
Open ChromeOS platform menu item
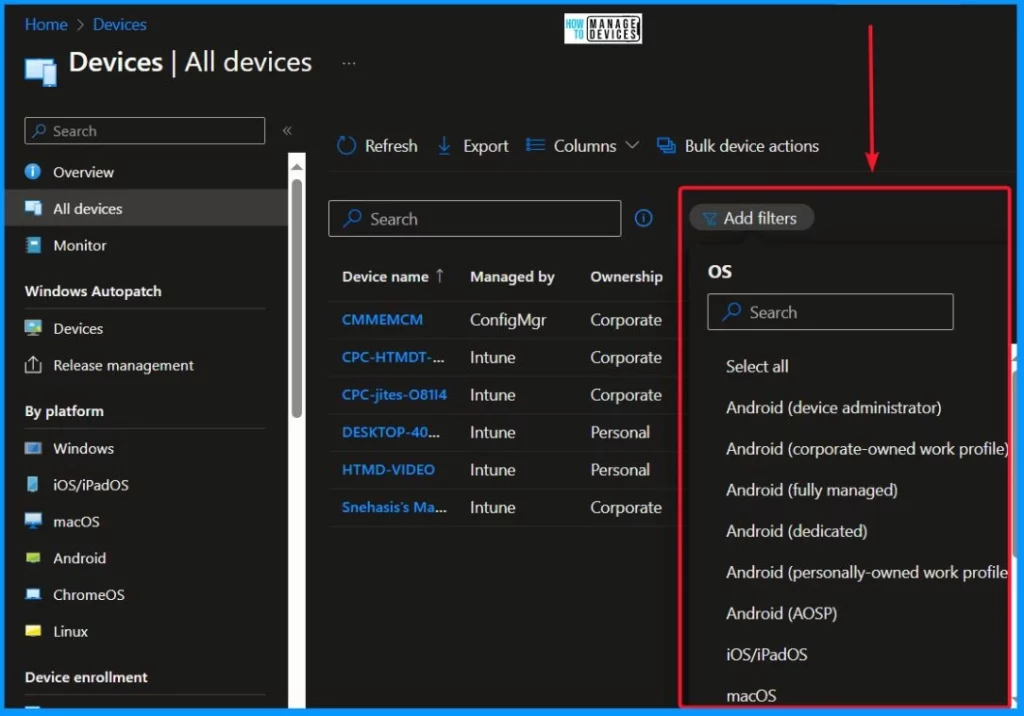tap(89, 594)
